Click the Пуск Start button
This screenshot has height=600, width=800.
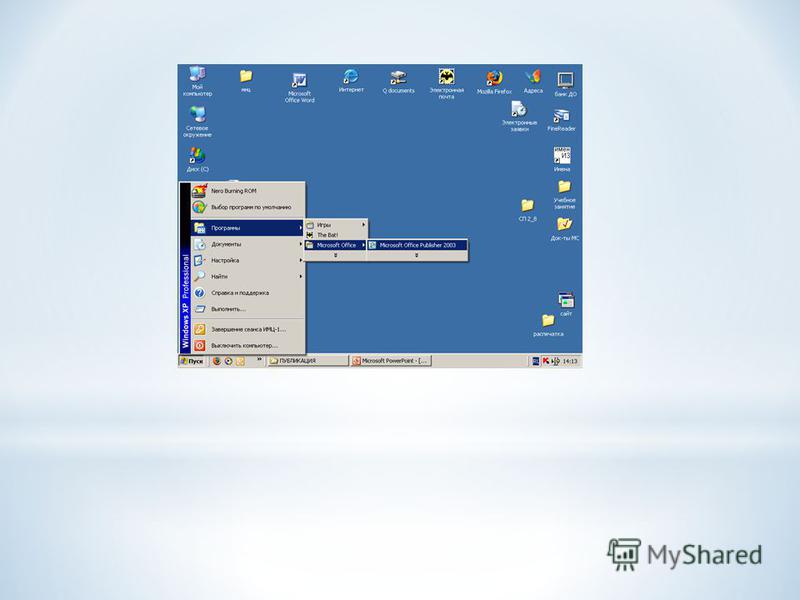point(192,361)
